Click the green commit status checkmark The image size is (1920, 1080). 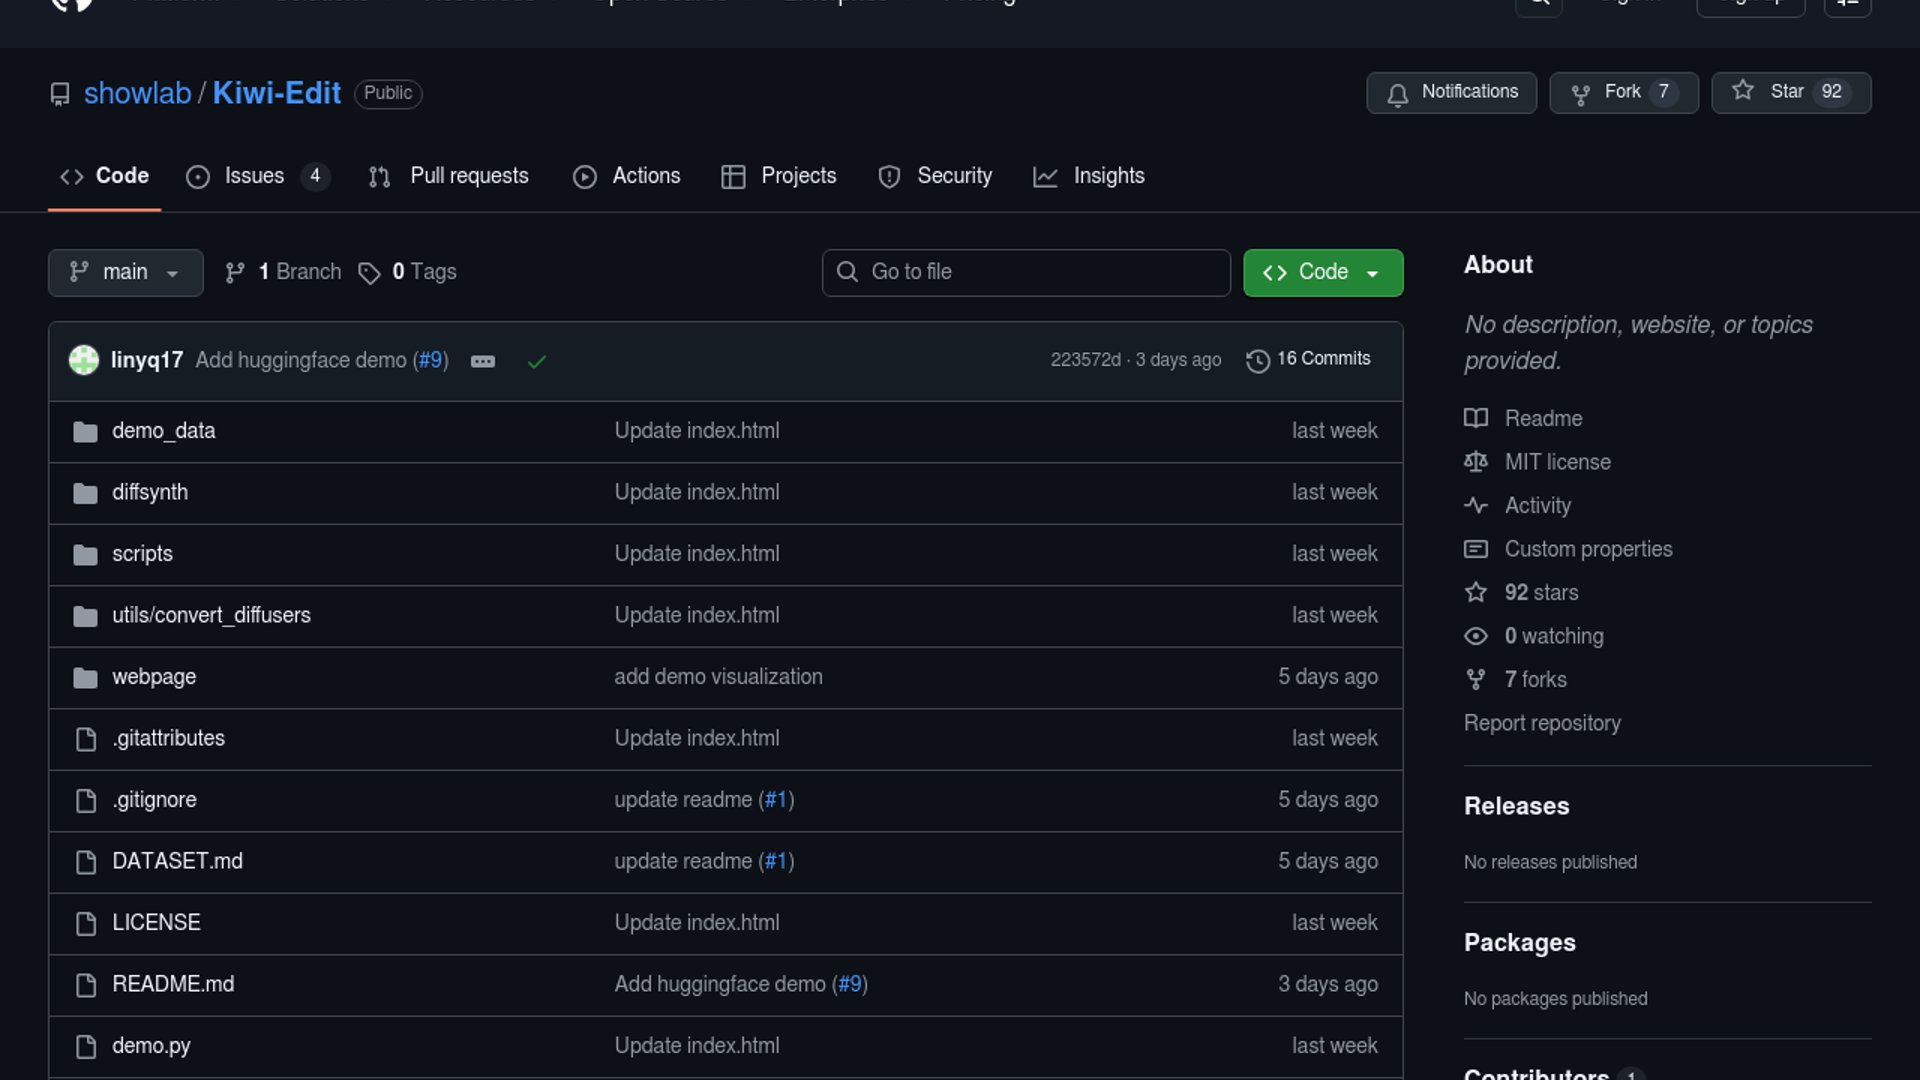(536, 361)
